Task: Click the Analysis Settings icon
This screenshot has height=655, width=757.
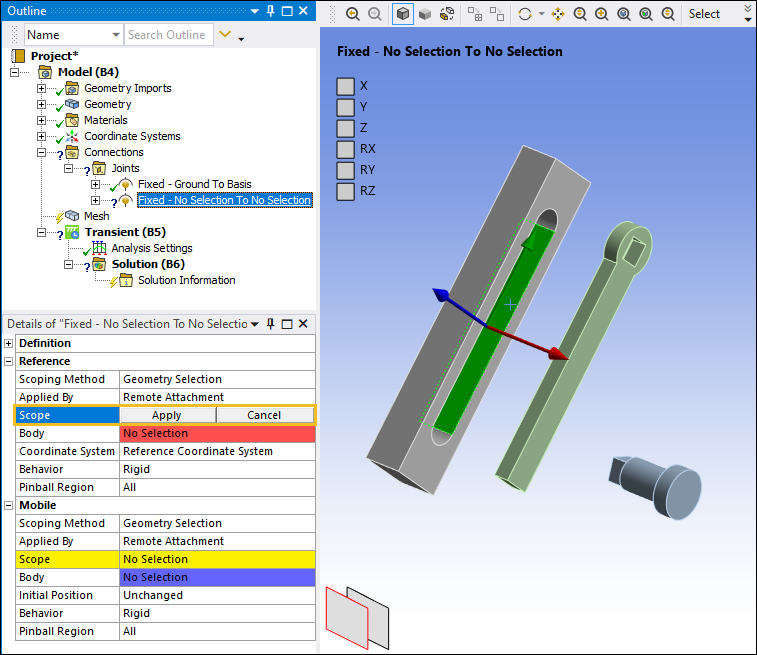Action: pos(99,248)
